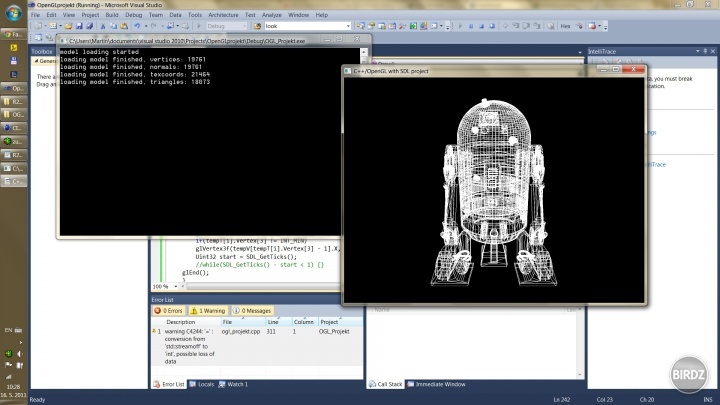Open the Help menu
This screenshot has height=405, width=720.
[321, 15]
